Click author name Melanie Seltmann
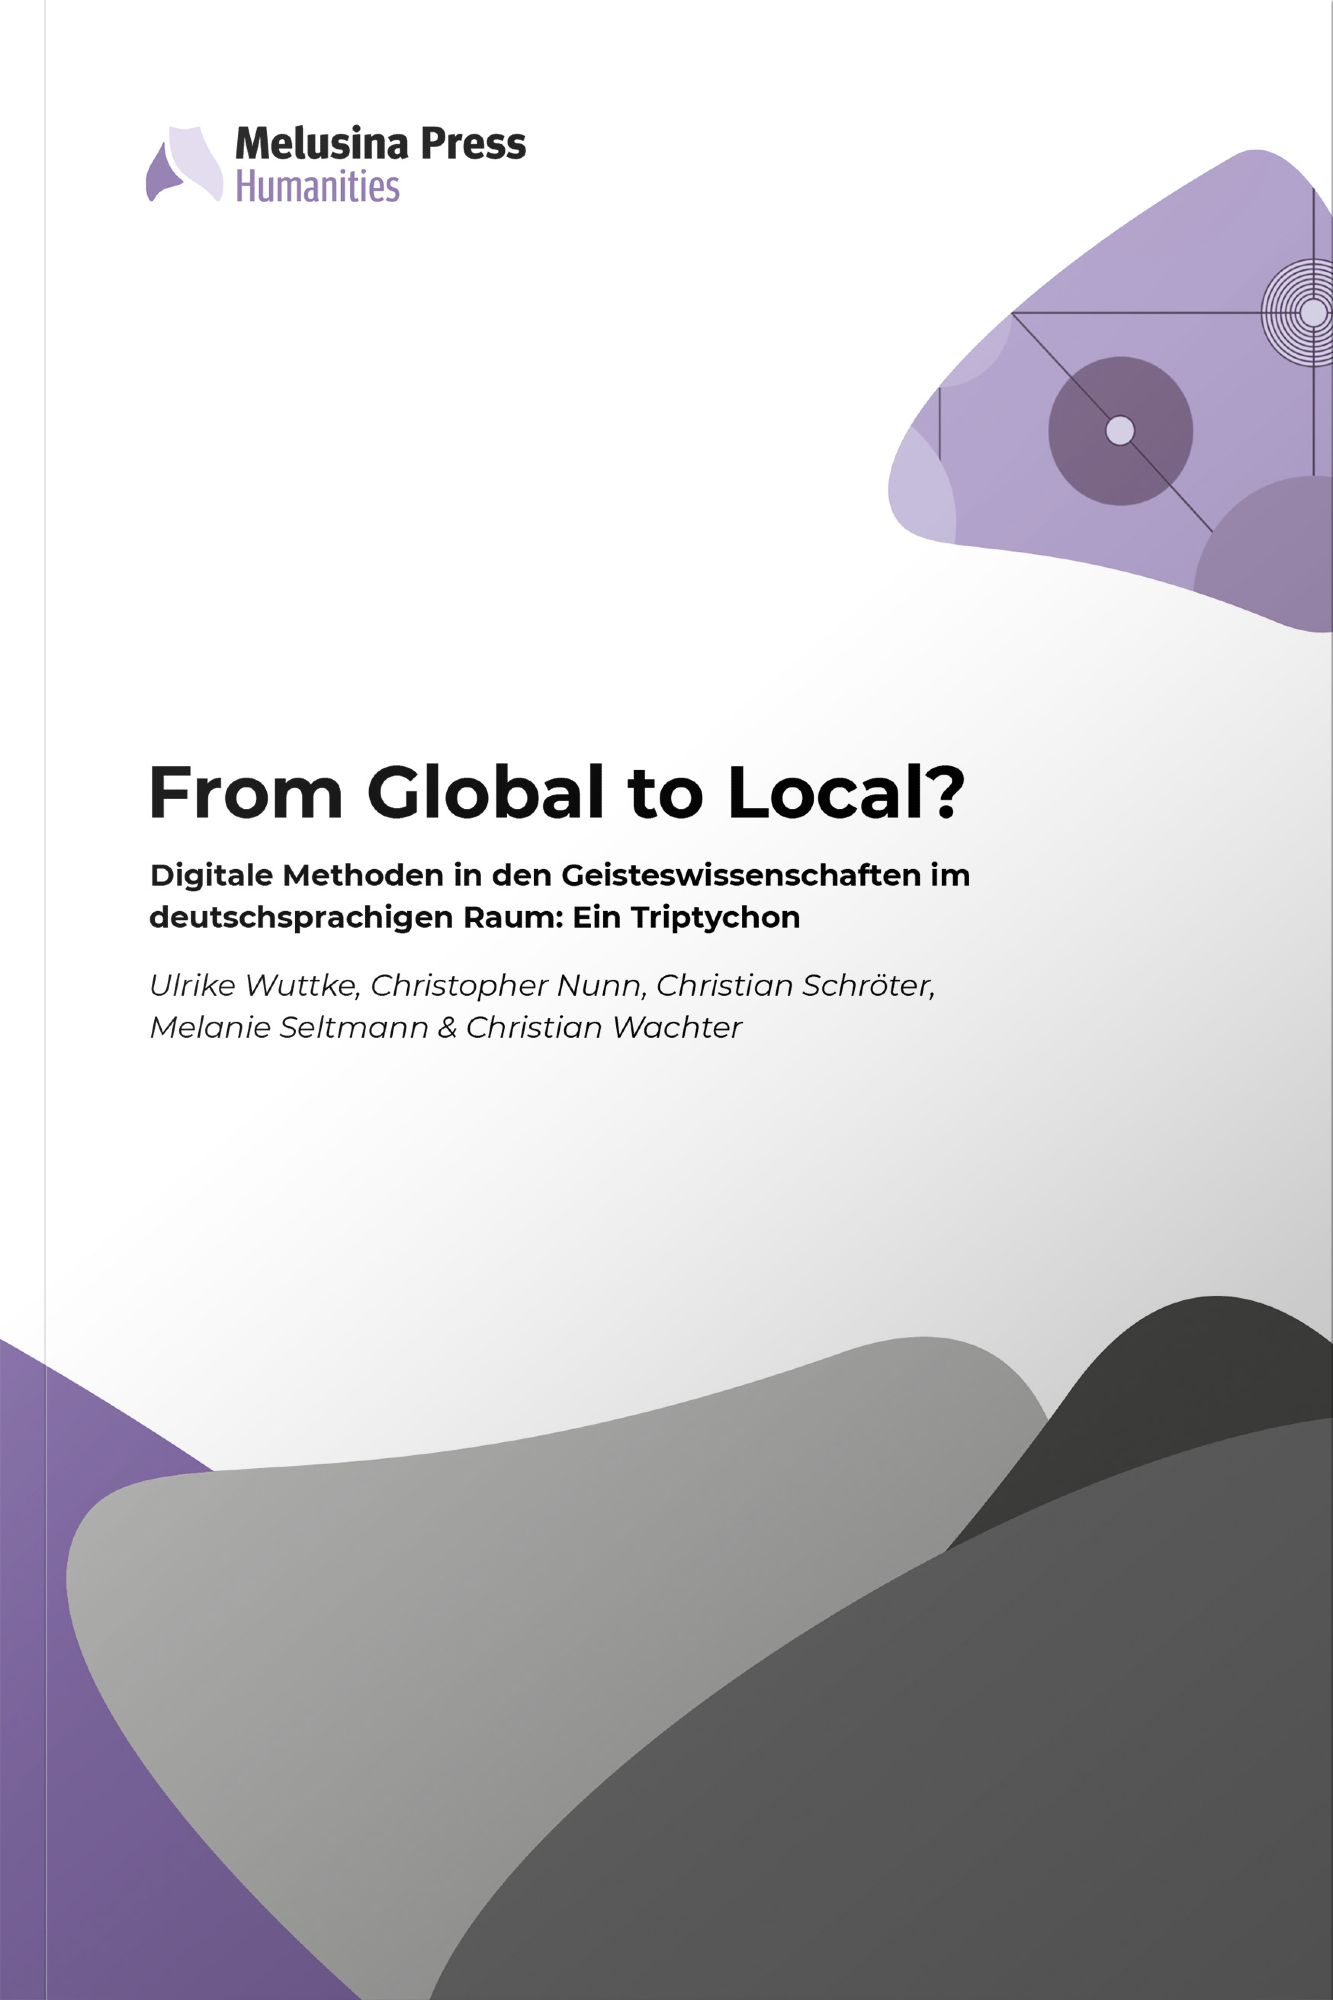This screenshot has width=1333, height=2000. [x=288, y=1028]
